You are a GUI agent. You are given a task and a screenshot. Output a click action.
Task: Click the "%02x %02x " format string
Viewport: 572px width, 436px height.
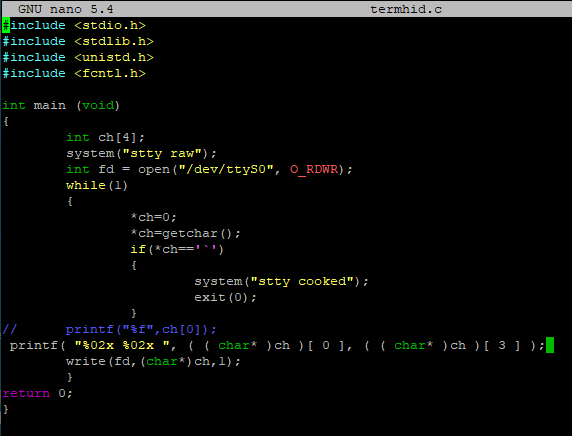122,346
